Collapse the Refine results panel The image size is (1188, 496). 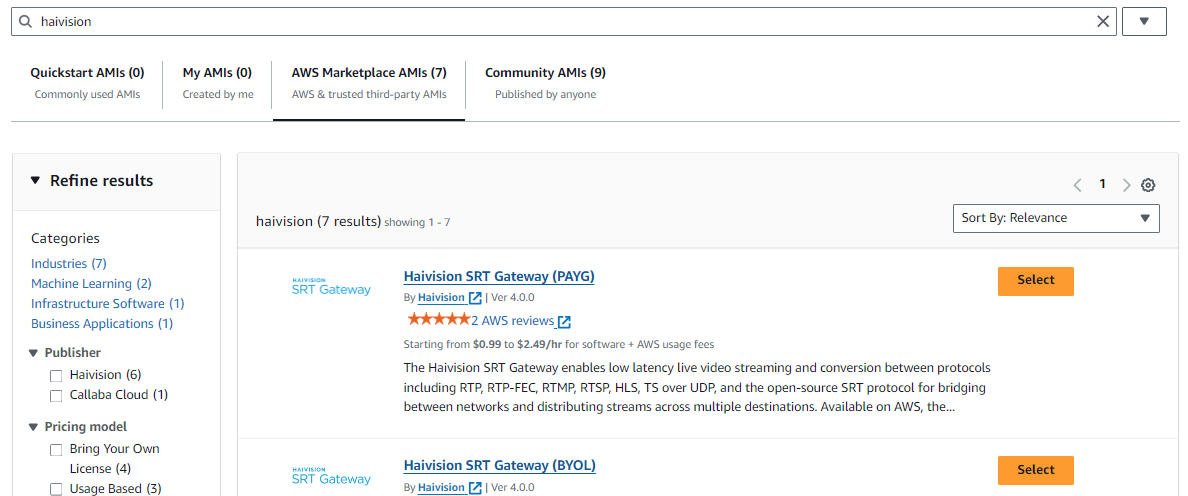click(x=35, y=181)
